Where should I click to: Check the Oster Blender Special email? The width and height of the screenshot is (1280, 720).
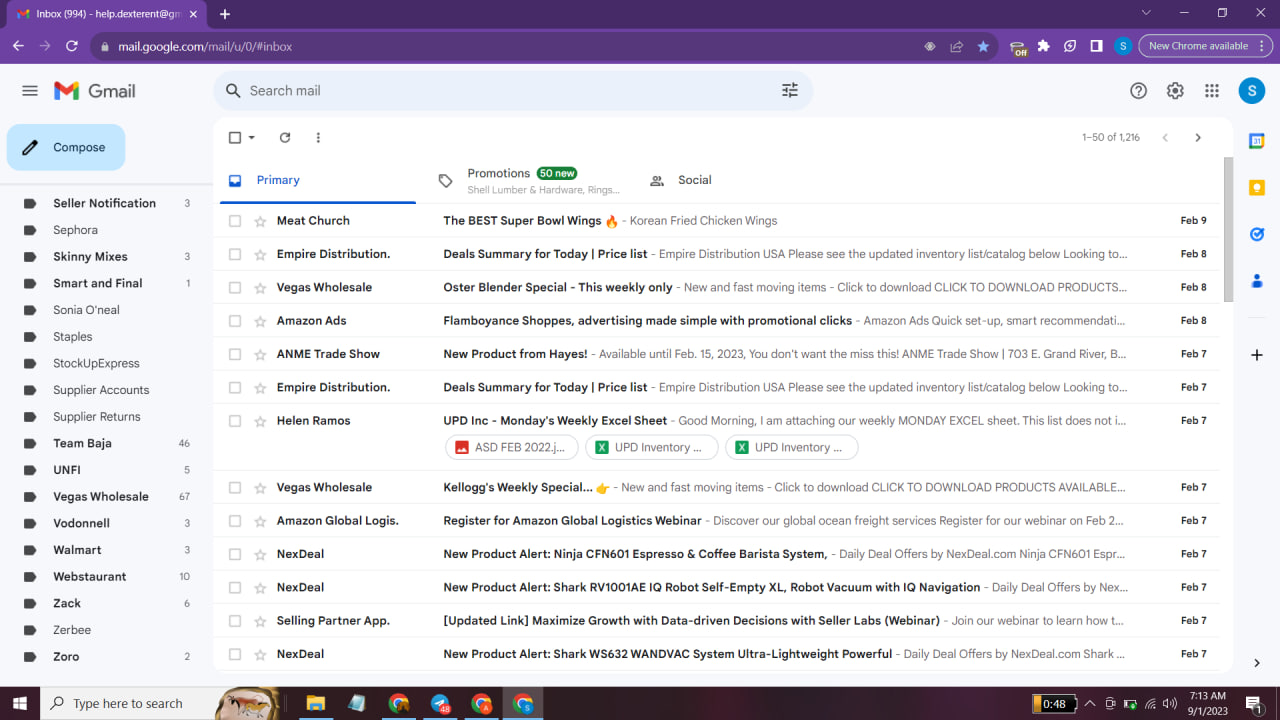[x=235, y=288]
